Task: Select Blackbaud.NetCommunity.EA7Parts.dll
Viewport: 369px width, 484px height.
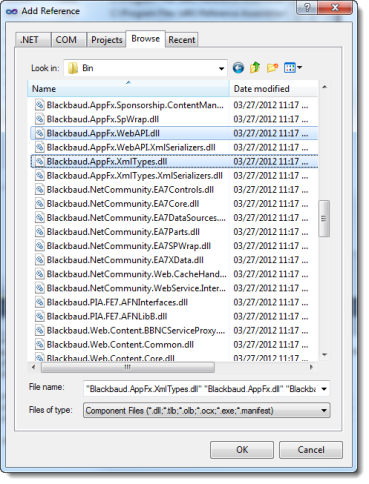Action: [123, 232]
